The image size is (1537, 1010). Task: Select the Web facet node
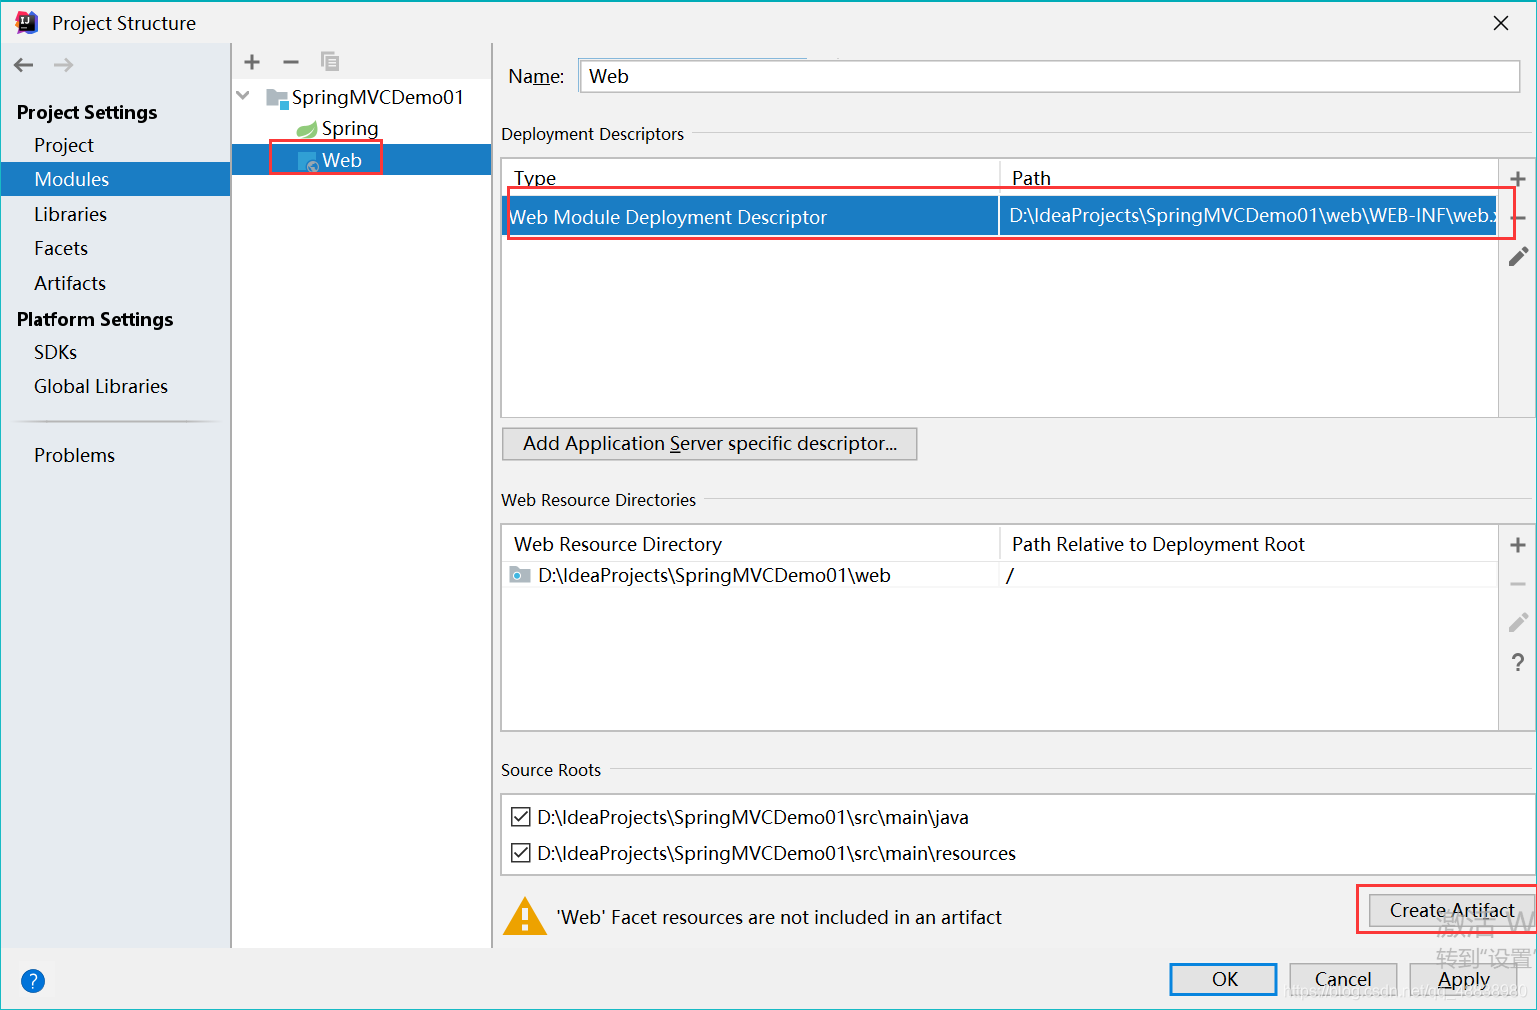tap(341, 160)
